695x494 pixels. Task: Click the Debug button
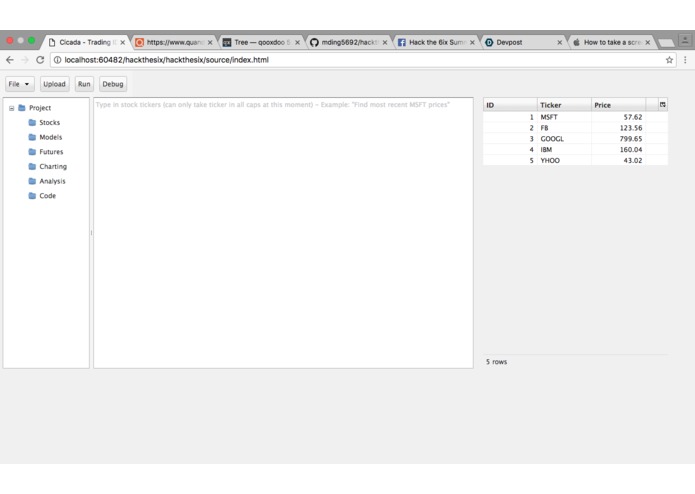(x=113, y=84)
